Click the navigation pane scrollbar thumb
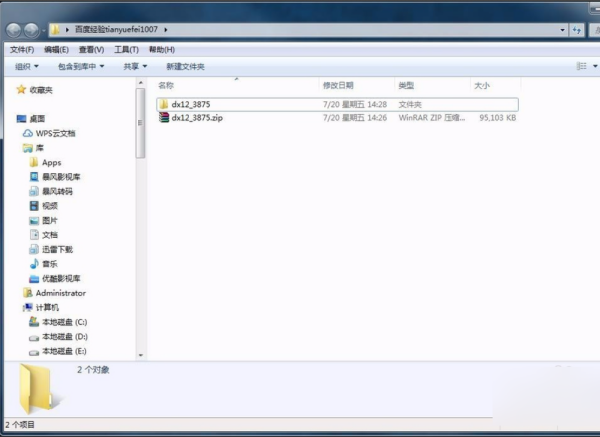Screen dimensions: 600x437 coord(140,123)
